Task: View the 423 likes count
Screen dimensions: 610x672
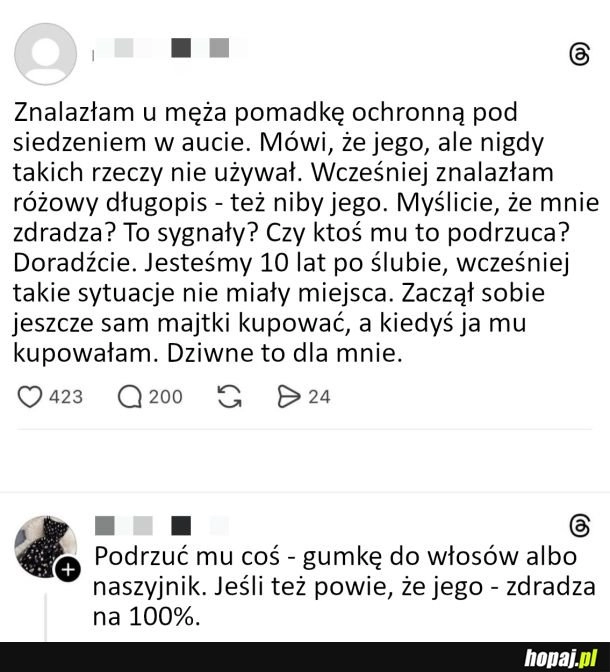Action: point(66,397)
